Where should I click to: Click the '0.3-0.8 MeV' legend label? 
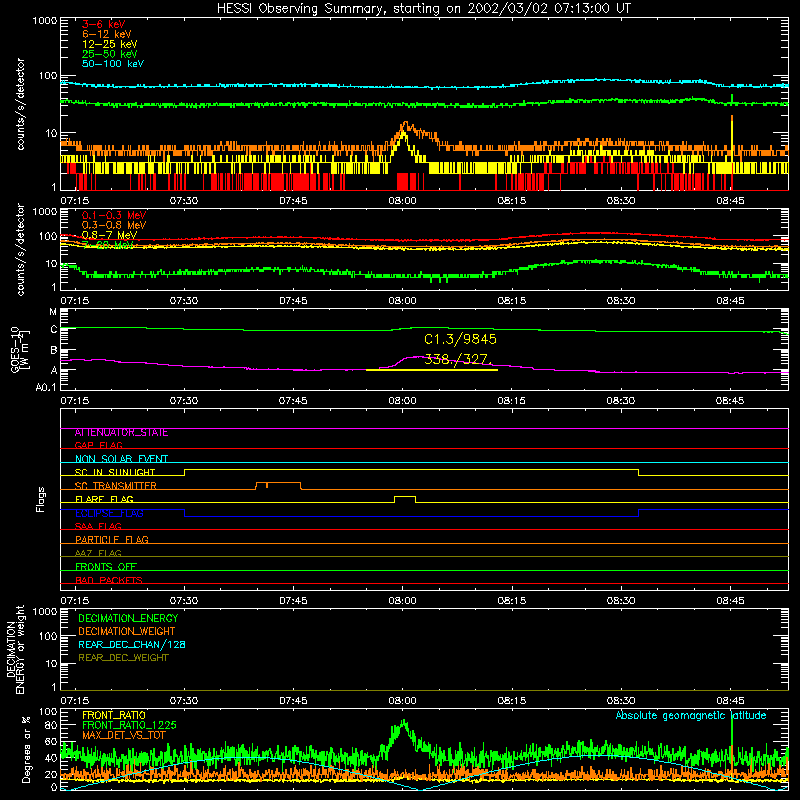pyautogui.click(x=114, y=225)
